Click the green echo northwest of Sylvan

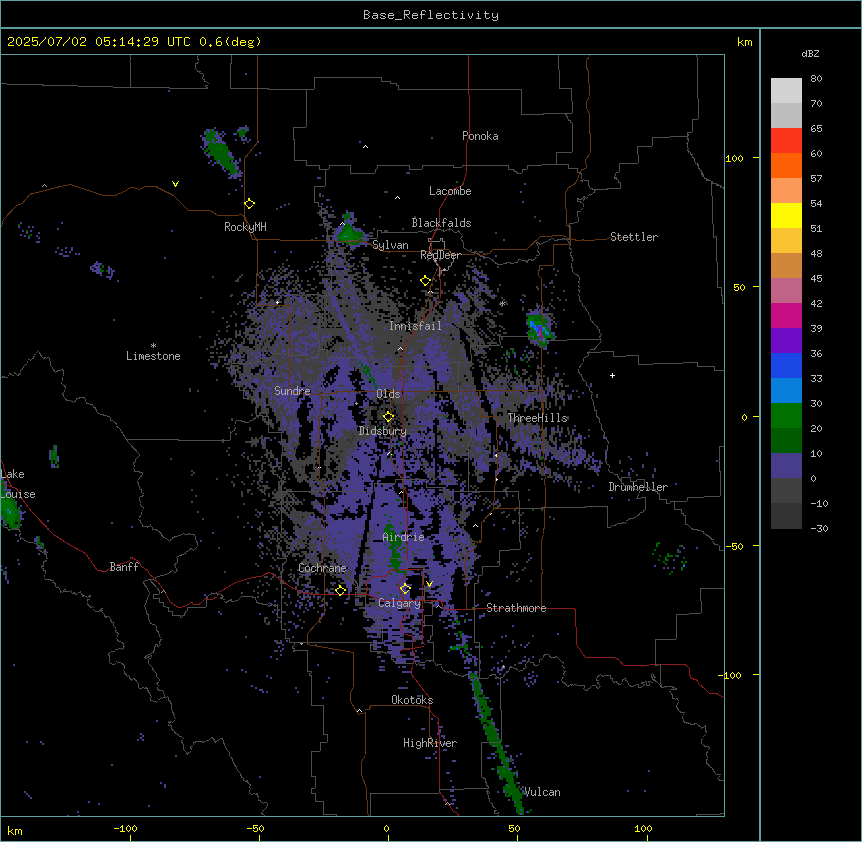pyautogui.click(x=350, y=232)
